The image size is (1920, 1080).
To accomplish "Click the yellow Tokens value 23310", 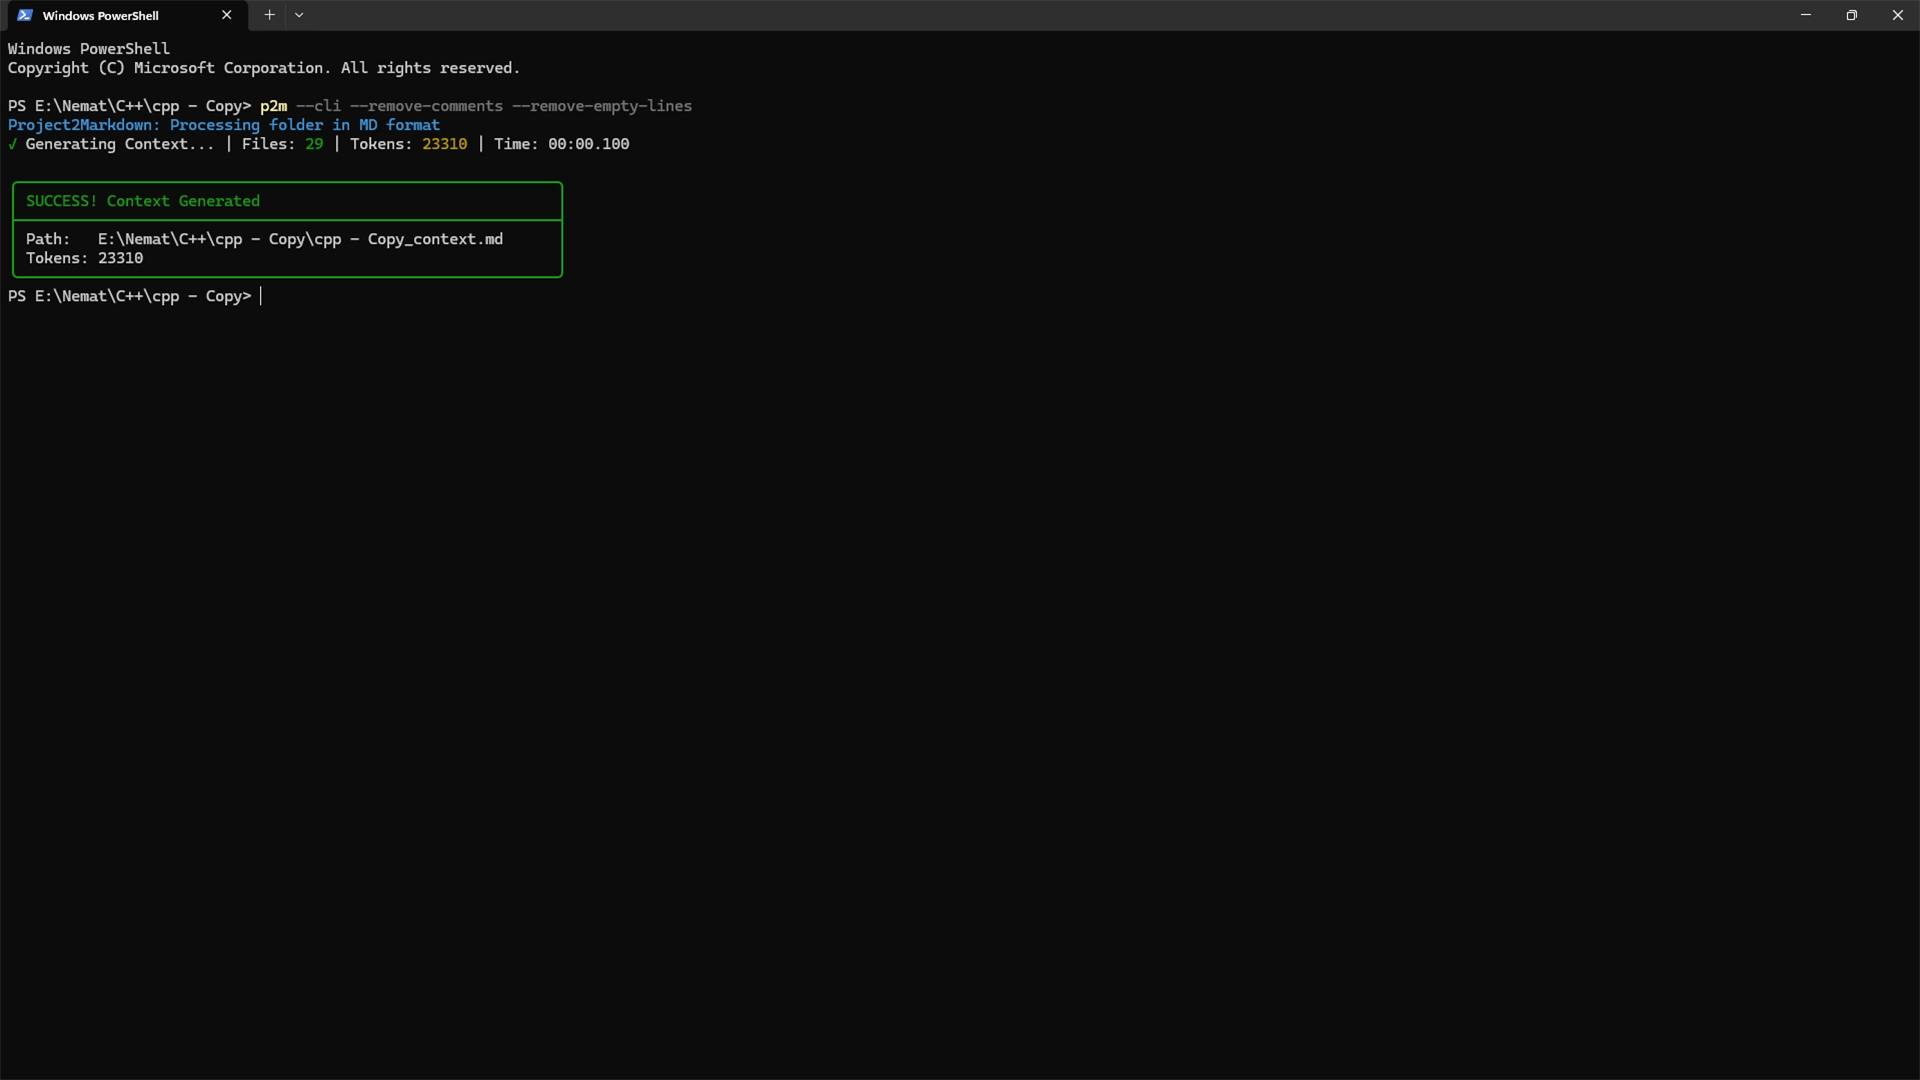I will tap(445, 144).
